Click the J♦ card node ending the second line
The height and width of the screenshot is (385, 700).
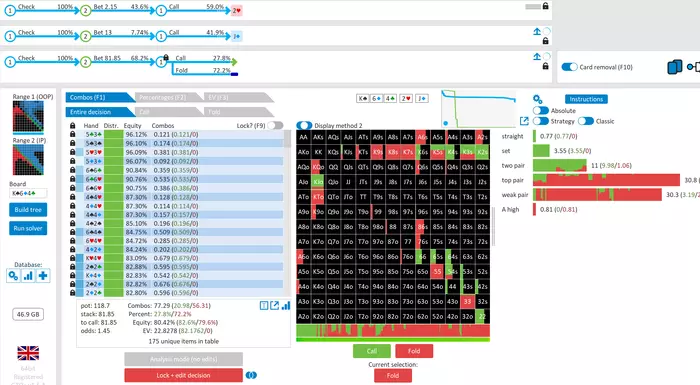(x=237, y=36)
